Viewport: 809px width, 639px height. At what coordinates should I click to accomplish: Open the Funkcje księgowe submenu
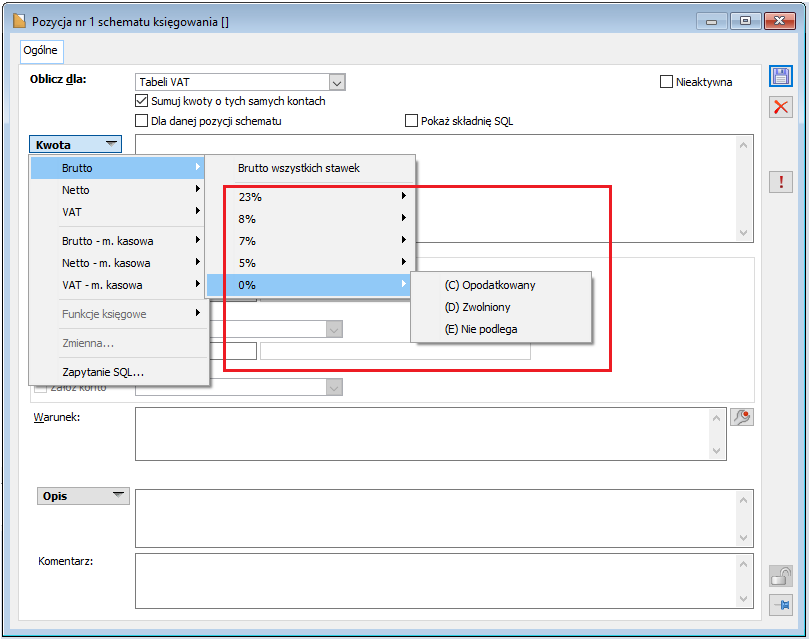pyautogui.click(x=118, y=314)
